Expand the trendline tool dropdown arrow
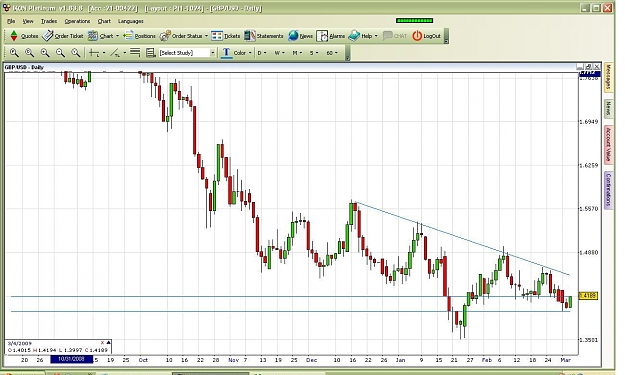 pos(125,53)
